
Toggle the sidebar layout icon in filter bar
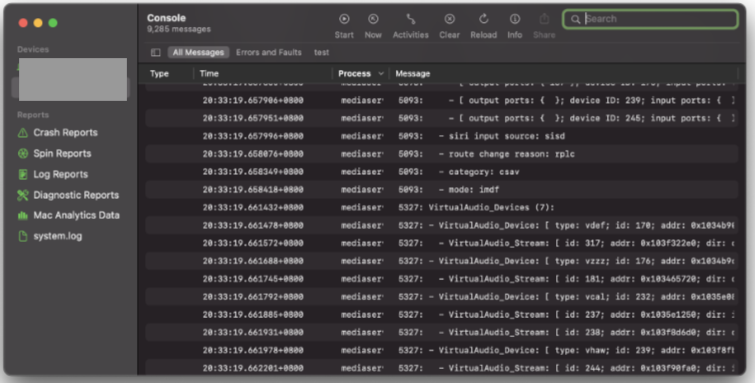point(156,52)
